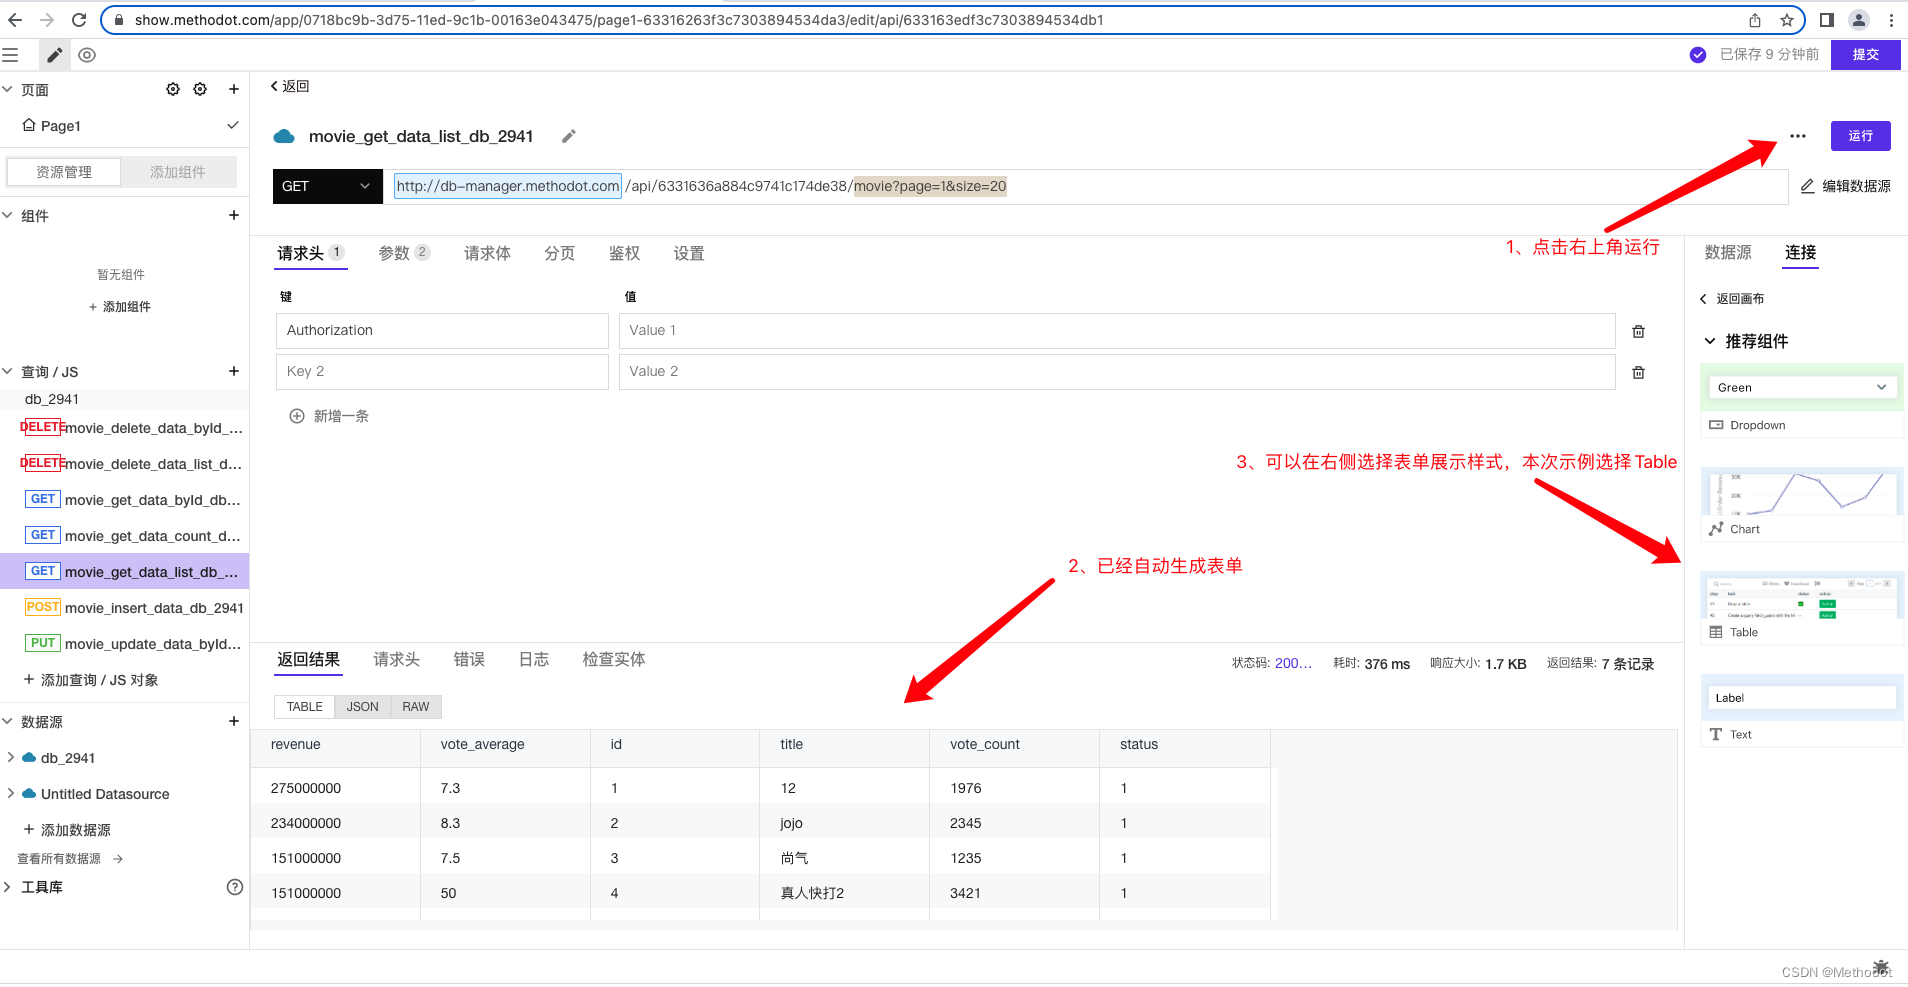
Task: Add a datasource via 数据源 plus icon
Action: [x=234, y=721]
